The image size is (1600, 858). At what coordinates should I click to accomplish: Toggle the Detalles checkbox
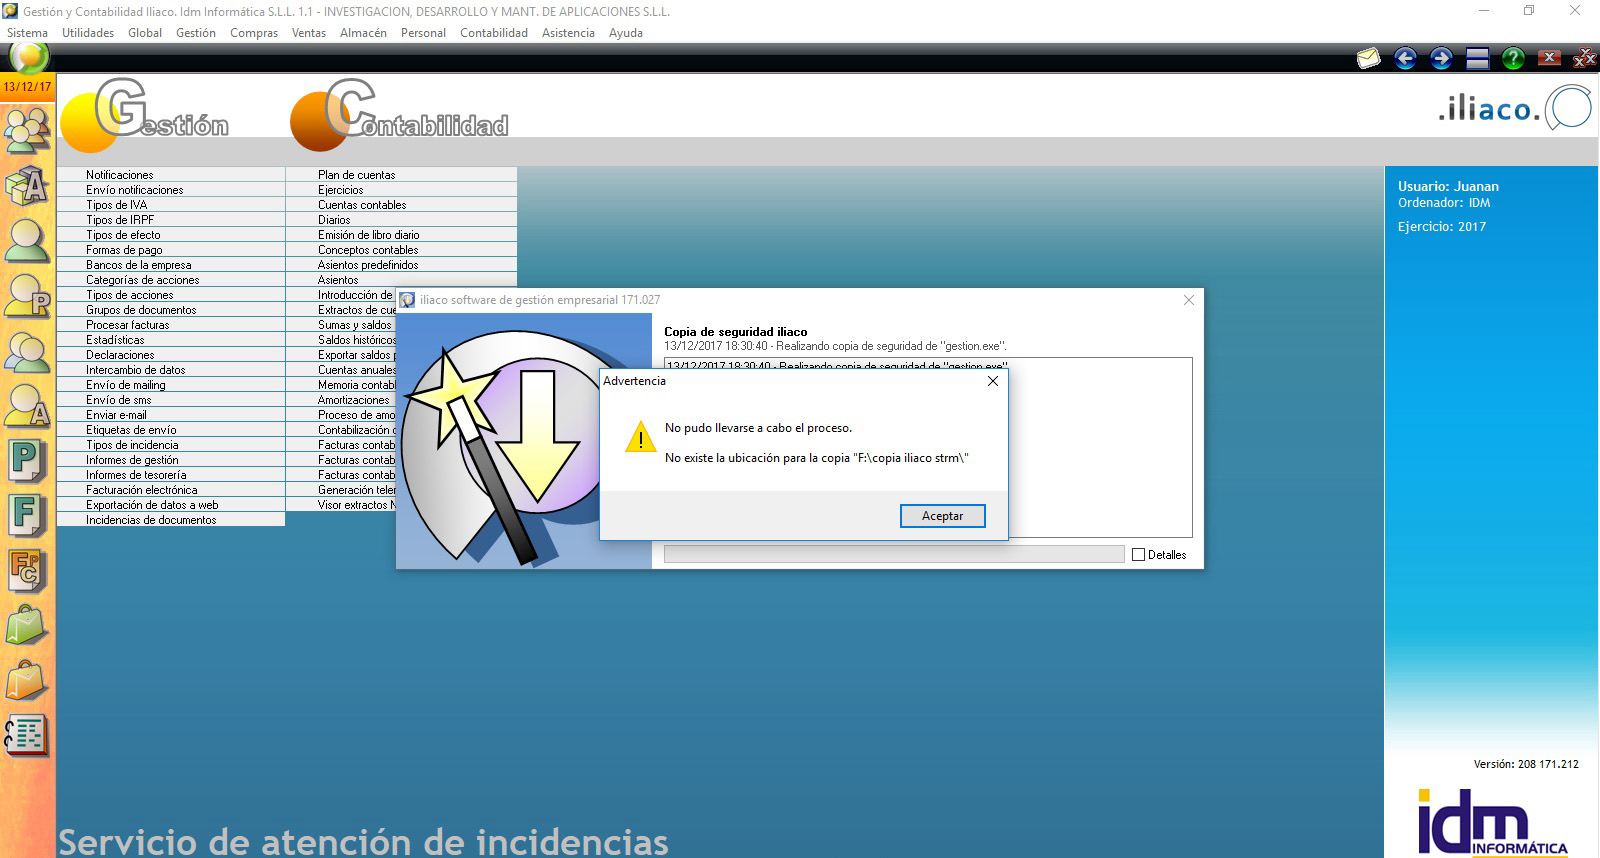click(1138, 555)
